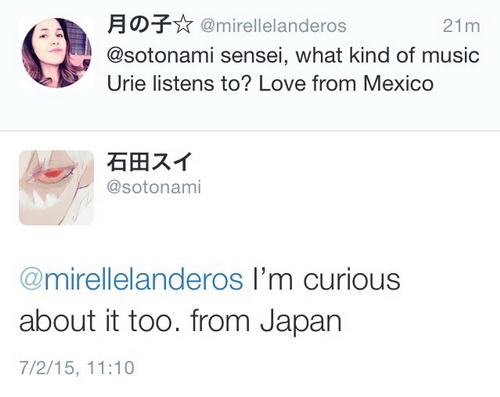The width and height of the screenshot is (500, 397).
Task: Open the gray @mirellelanderos handle in header
Action: 273,26
